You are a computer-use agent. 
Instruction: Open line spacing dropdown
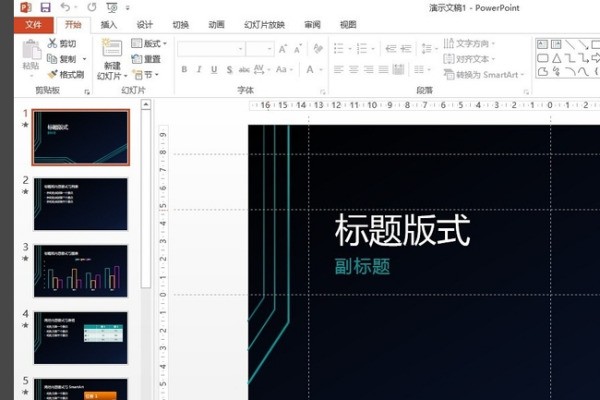429,49
